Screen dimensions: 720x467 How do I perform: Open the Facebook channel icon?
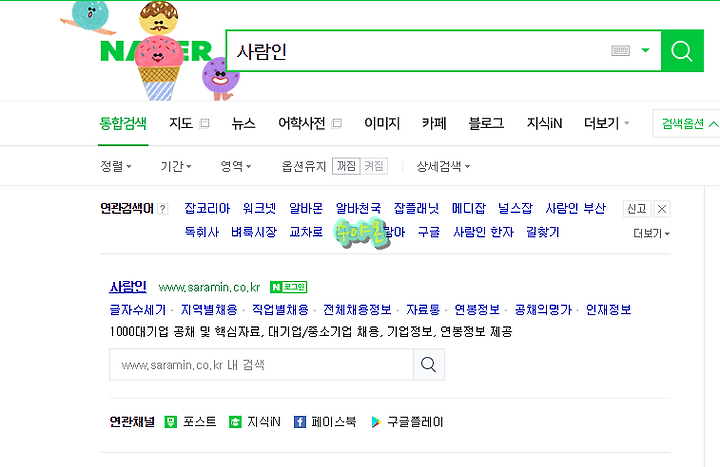[x=300, y=422]
